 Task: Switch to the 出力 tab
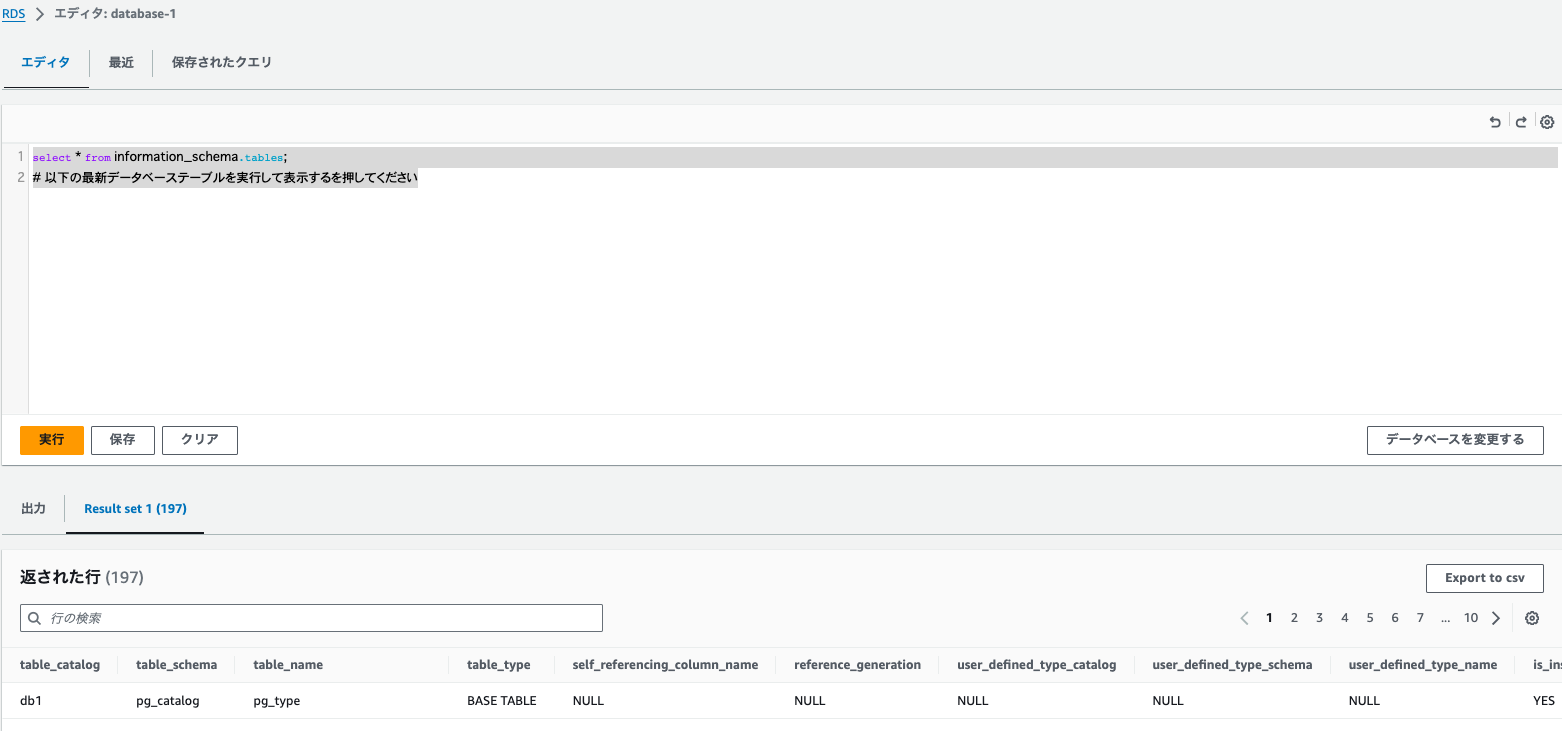(33, 508)
